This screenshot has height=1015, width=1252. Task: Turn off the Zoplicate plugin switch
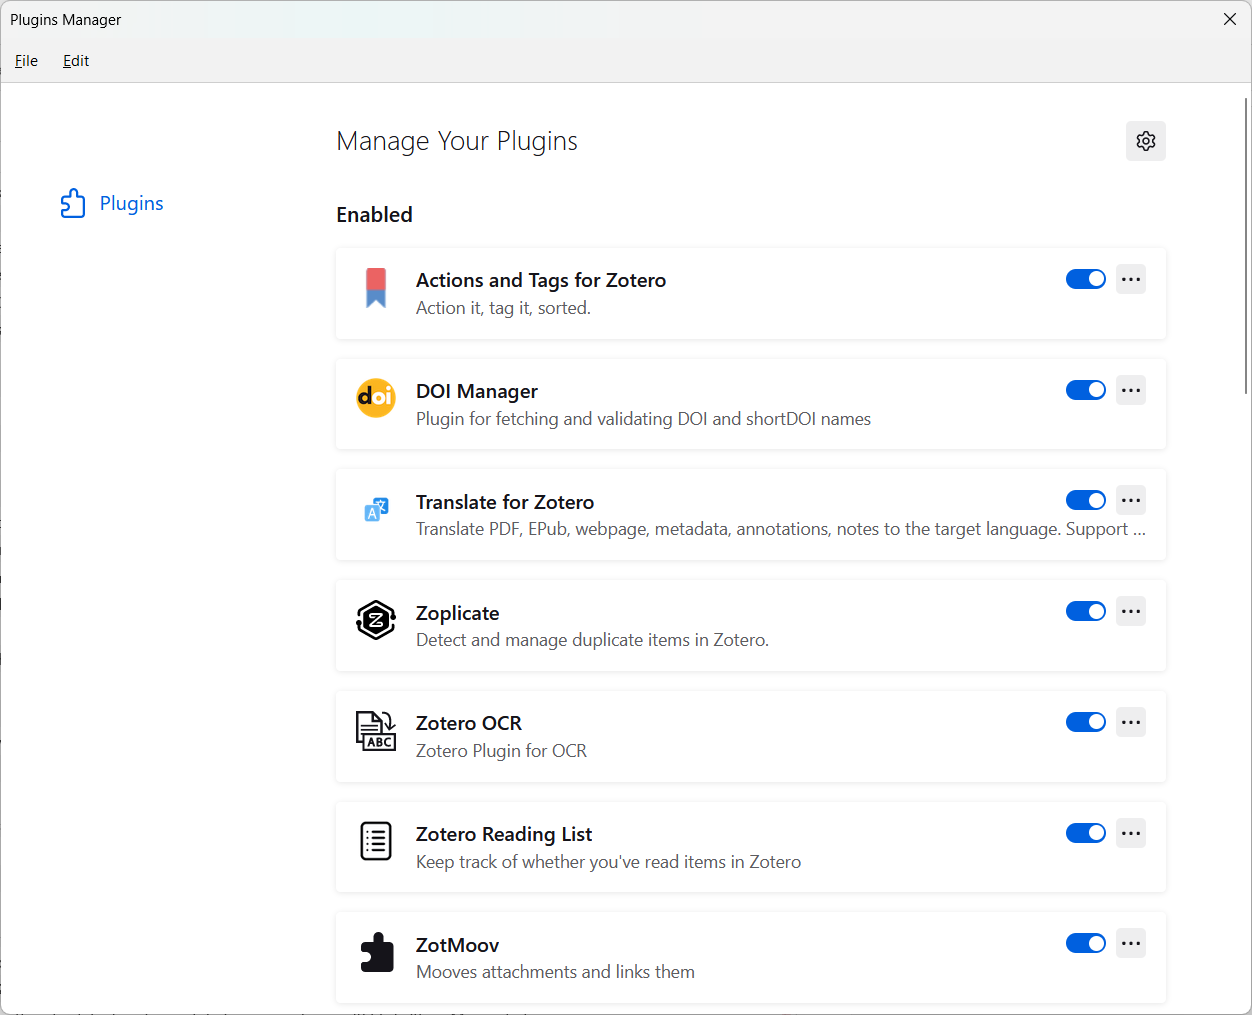pyautogui.click(x=1085, y=611)
